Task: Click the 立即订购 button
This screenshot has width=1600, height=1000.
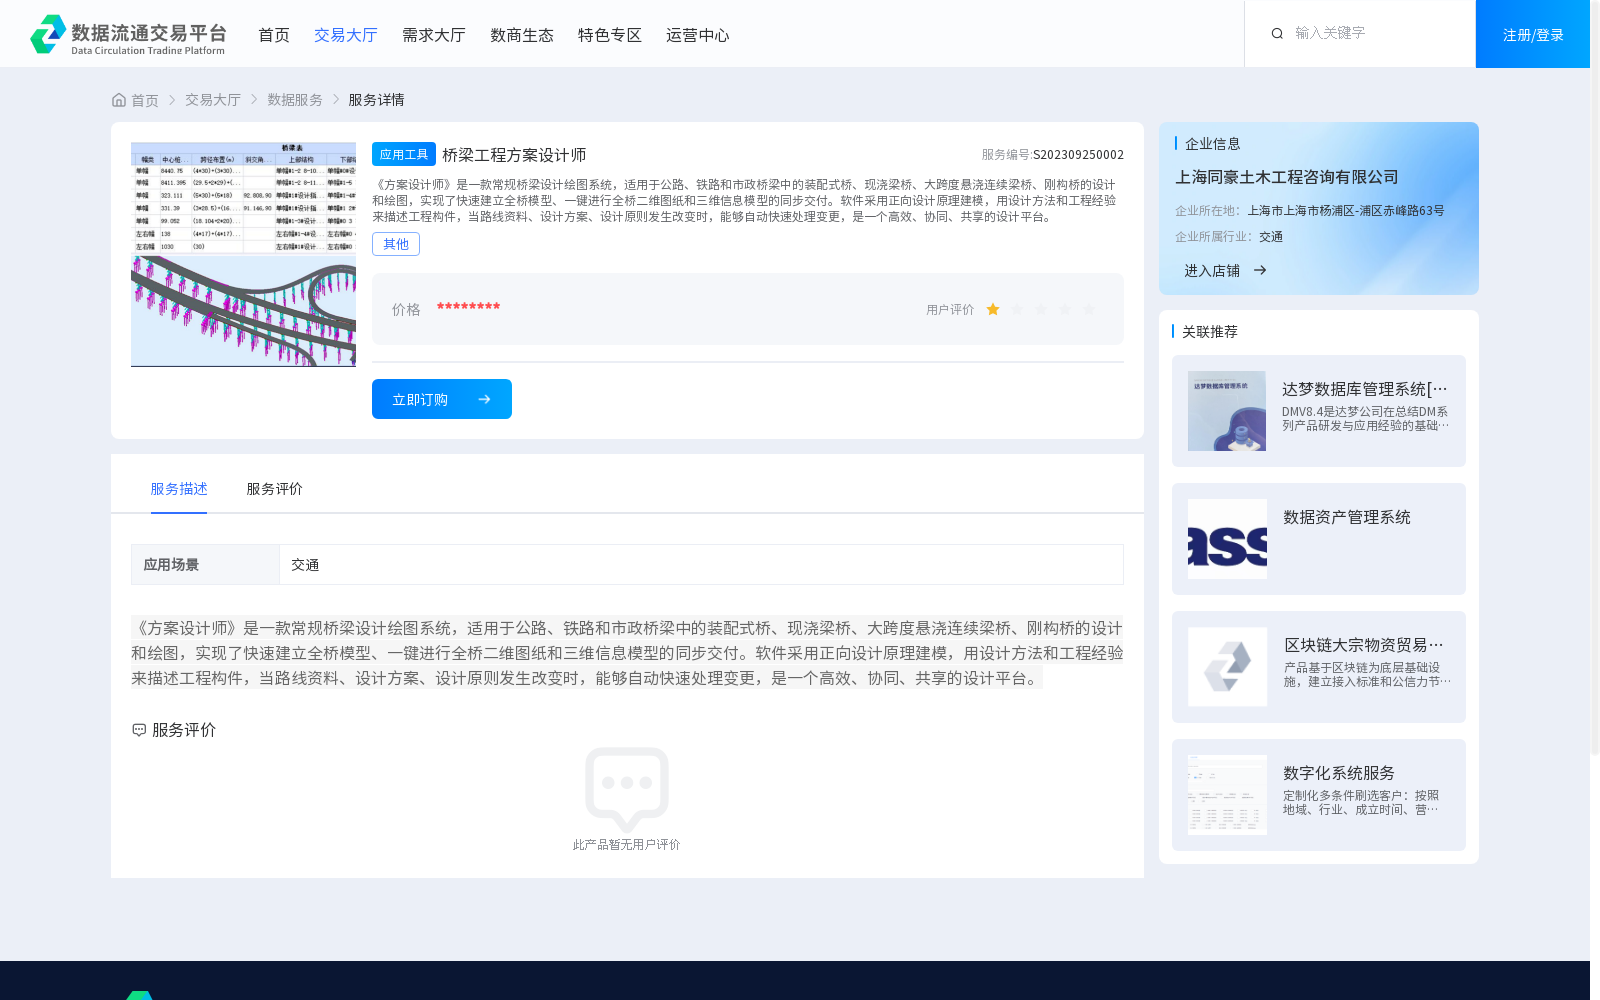Action: click(442, 399)
